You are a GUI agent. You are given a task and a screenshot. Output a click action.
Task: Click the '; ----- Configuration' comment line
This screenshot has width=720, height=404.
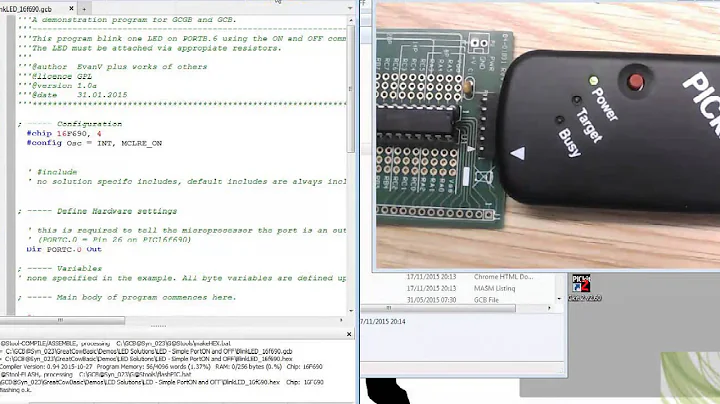(x=70, y=124)
